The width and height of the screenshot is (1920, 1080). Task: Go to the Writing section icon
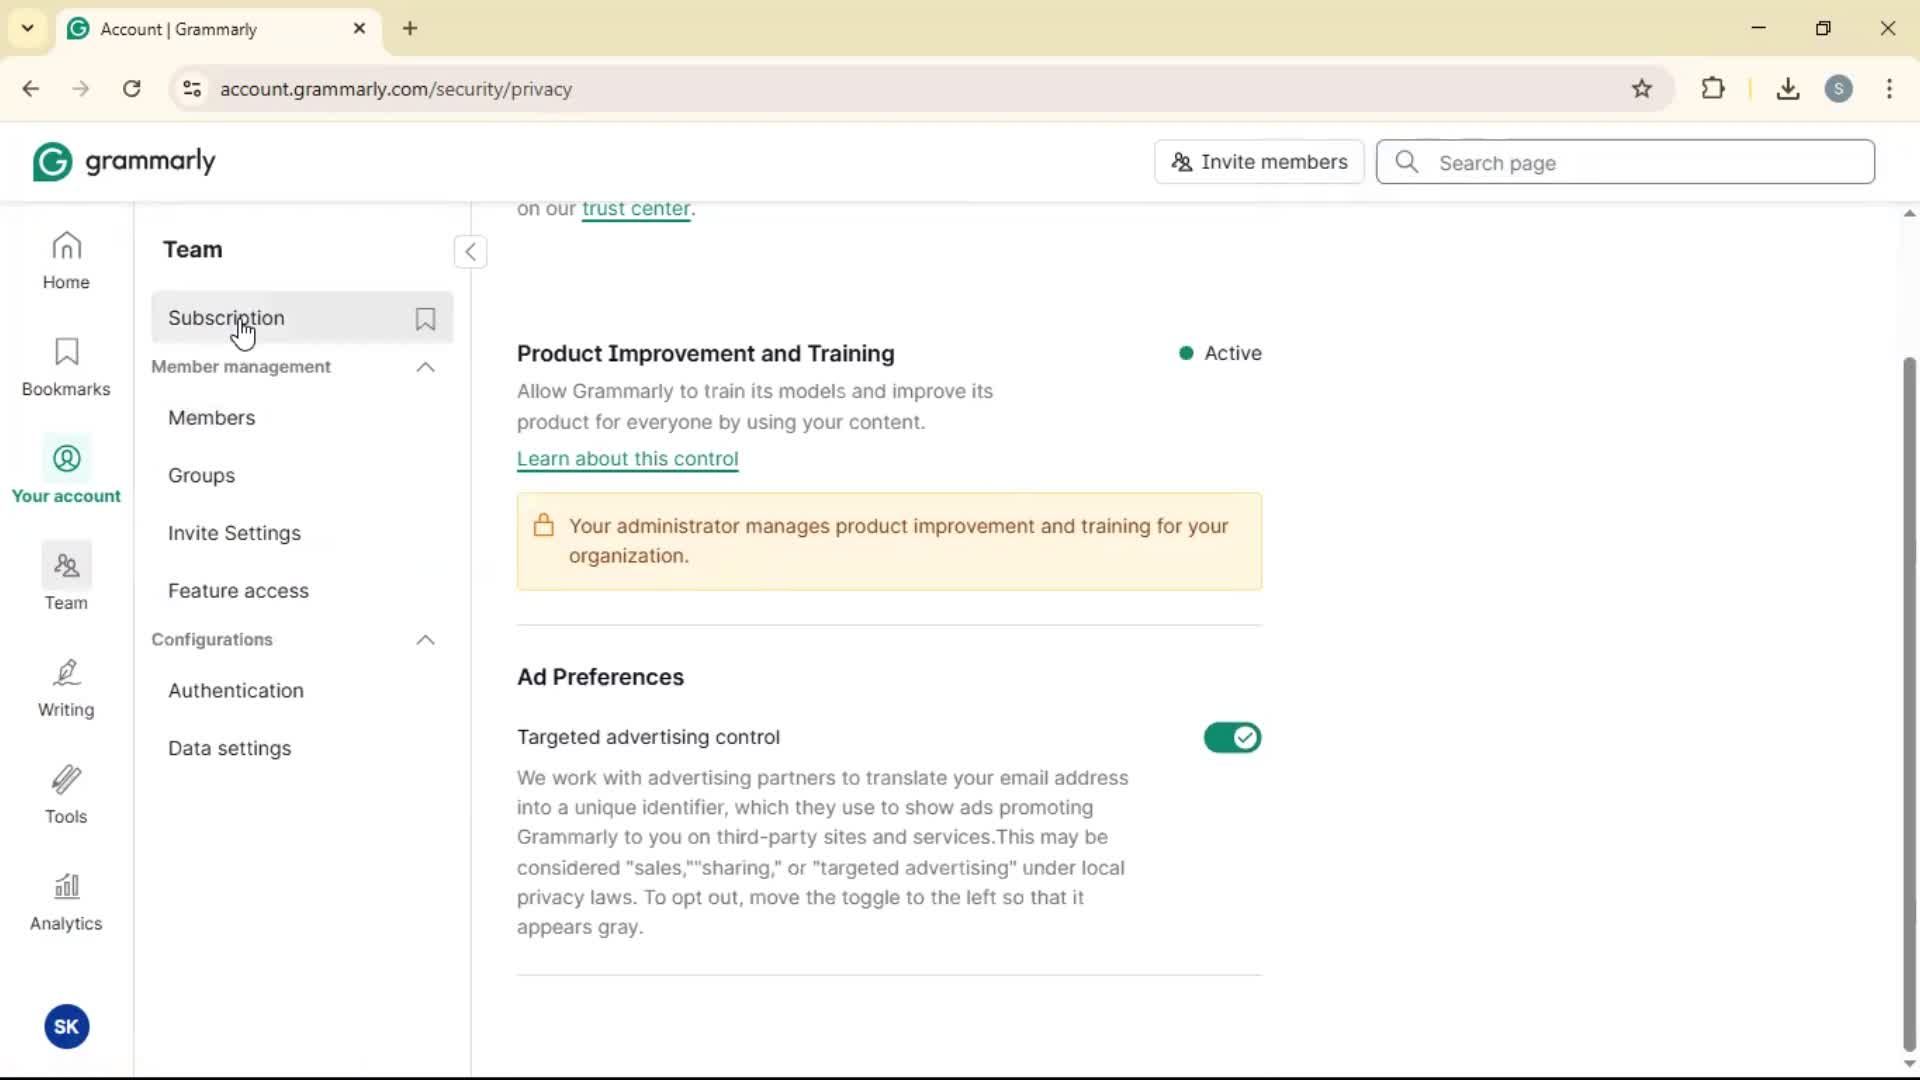(x=66, y=688)
